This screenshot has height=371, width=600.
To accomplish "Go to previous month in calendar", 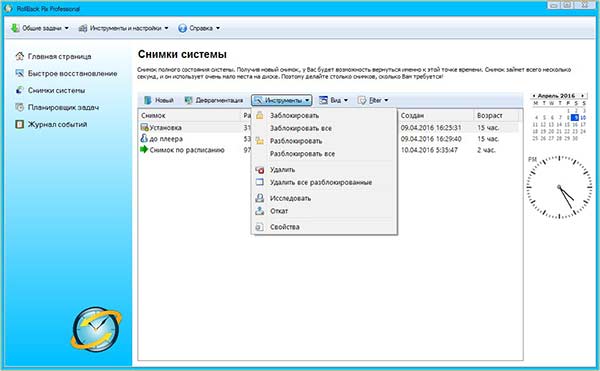I will pyautogui.click(x=534, y=95).
